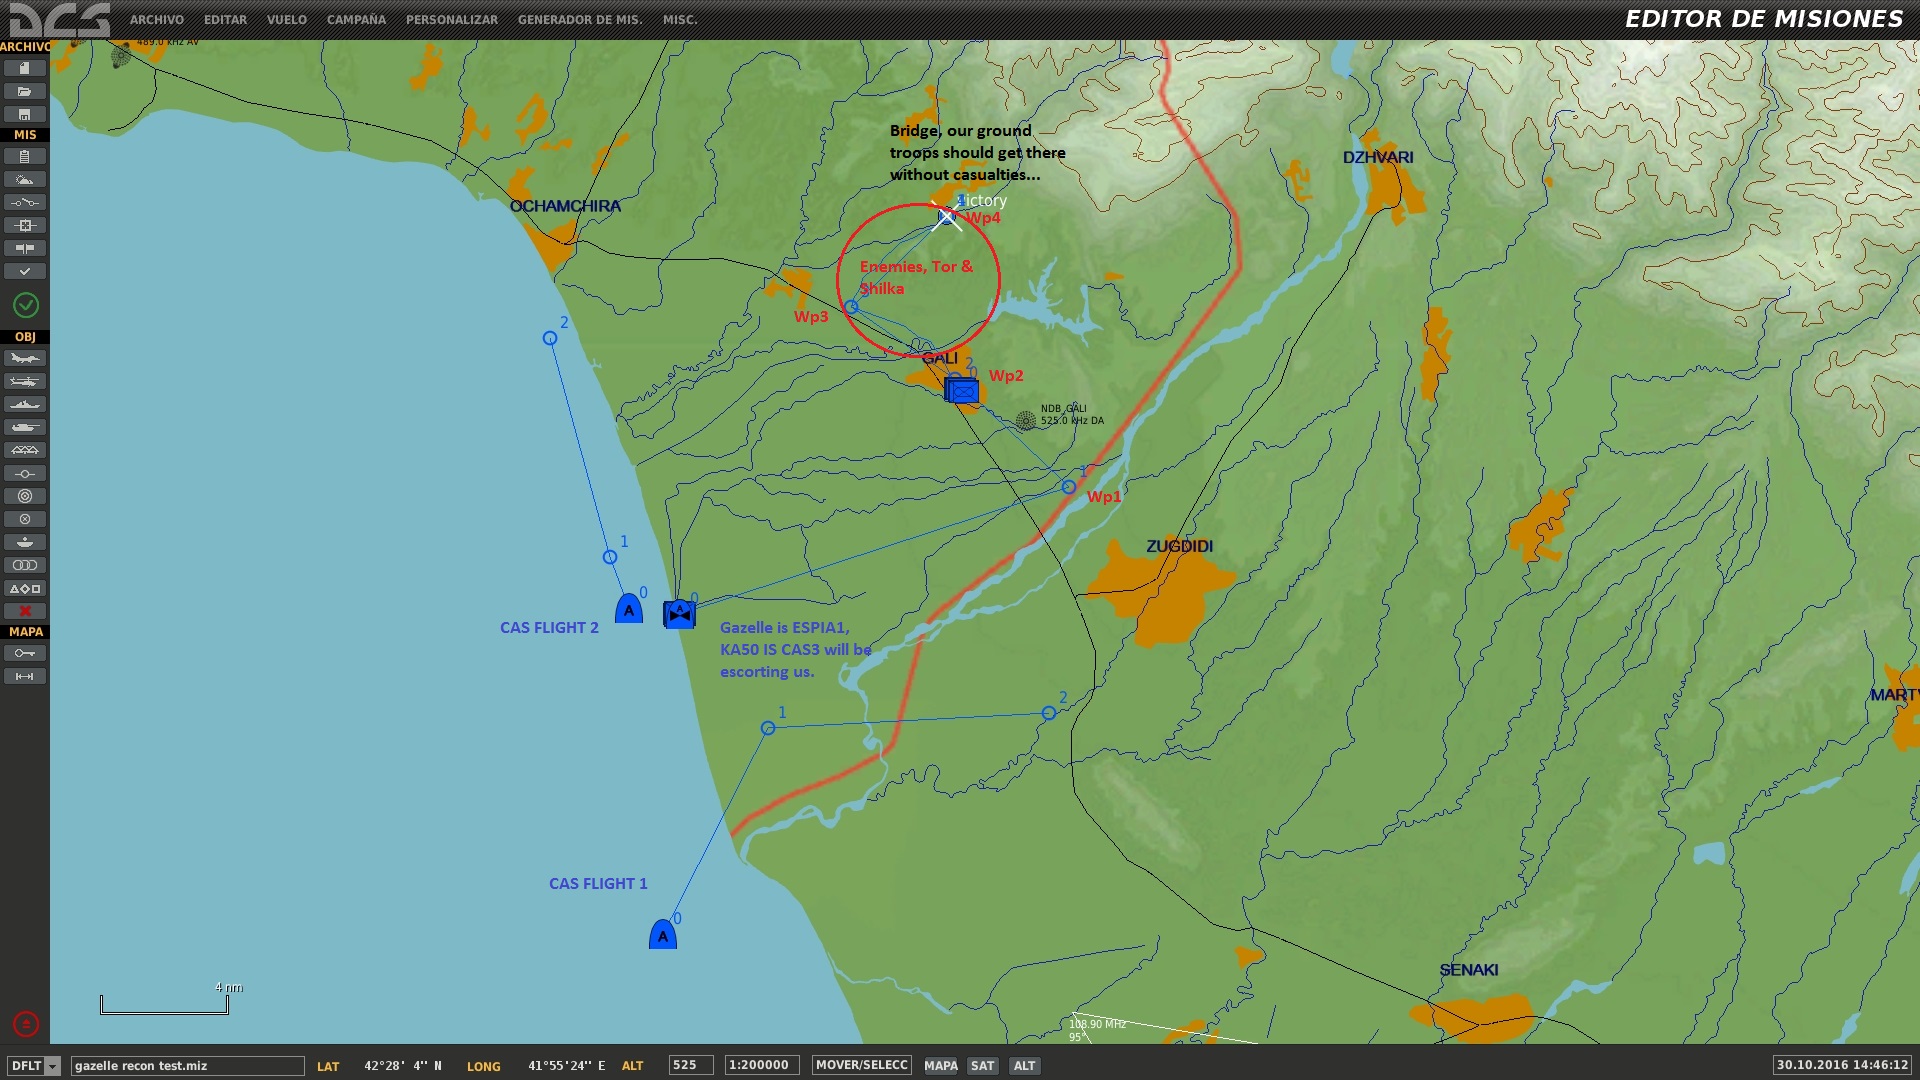Create a new mission file

click(25, 68)
